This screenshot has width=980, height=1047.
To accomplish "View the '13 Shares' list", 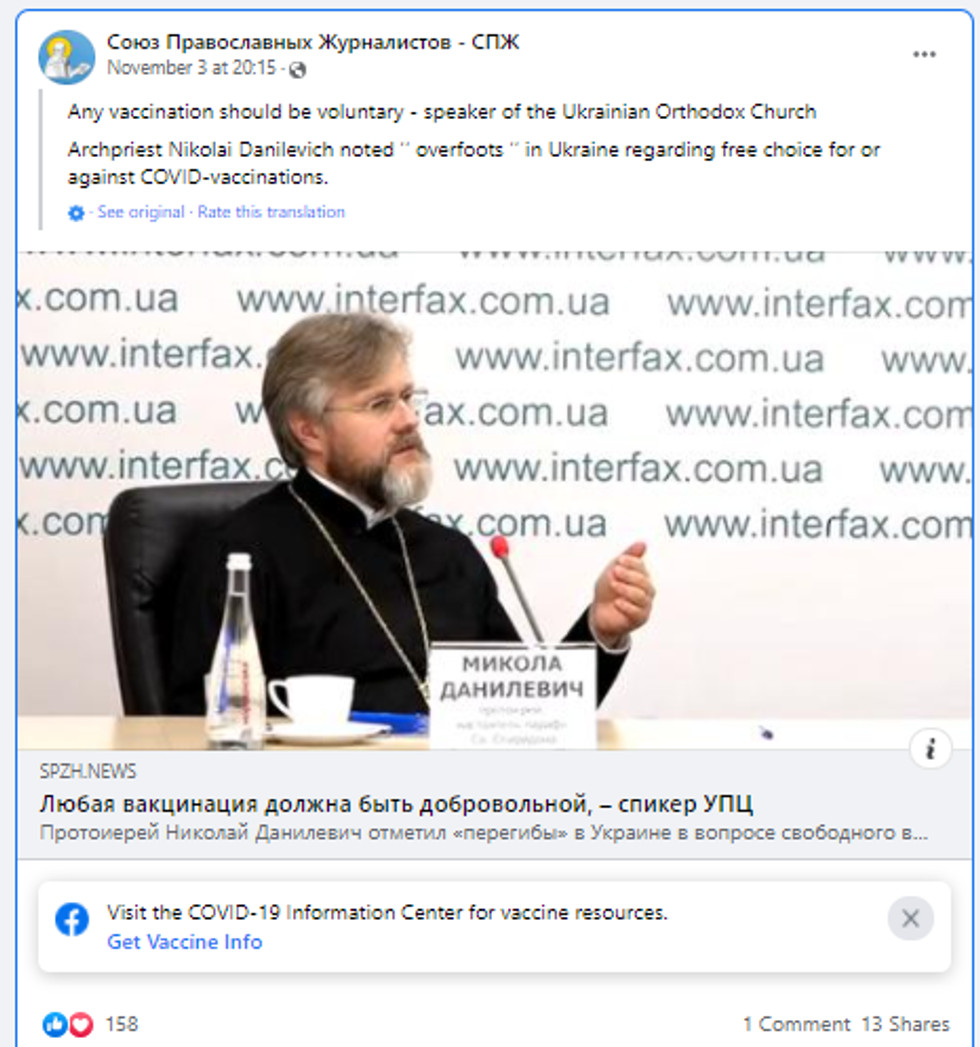I will [x=905, y=1024].
